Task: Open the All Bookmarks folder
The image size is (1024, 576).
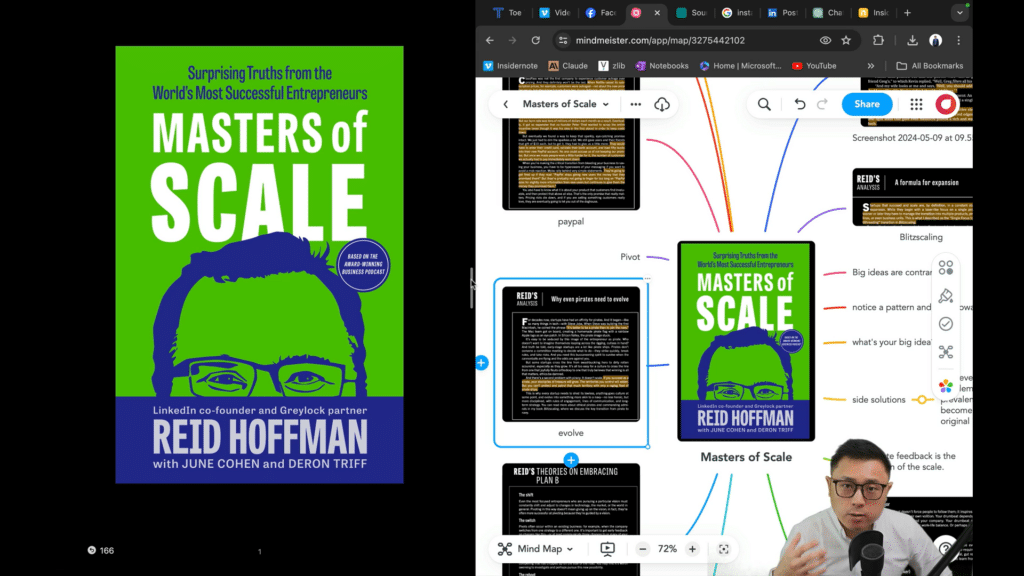Action: [x=930, y=66]
